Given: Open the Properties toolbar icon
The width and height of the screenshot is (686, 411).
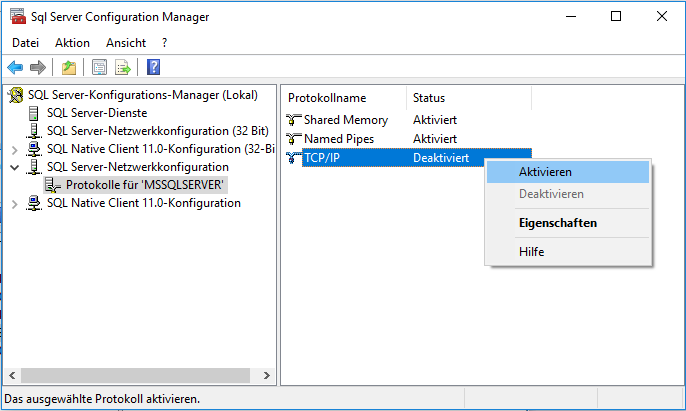Looking at the screenshot, I should point(99,67).
